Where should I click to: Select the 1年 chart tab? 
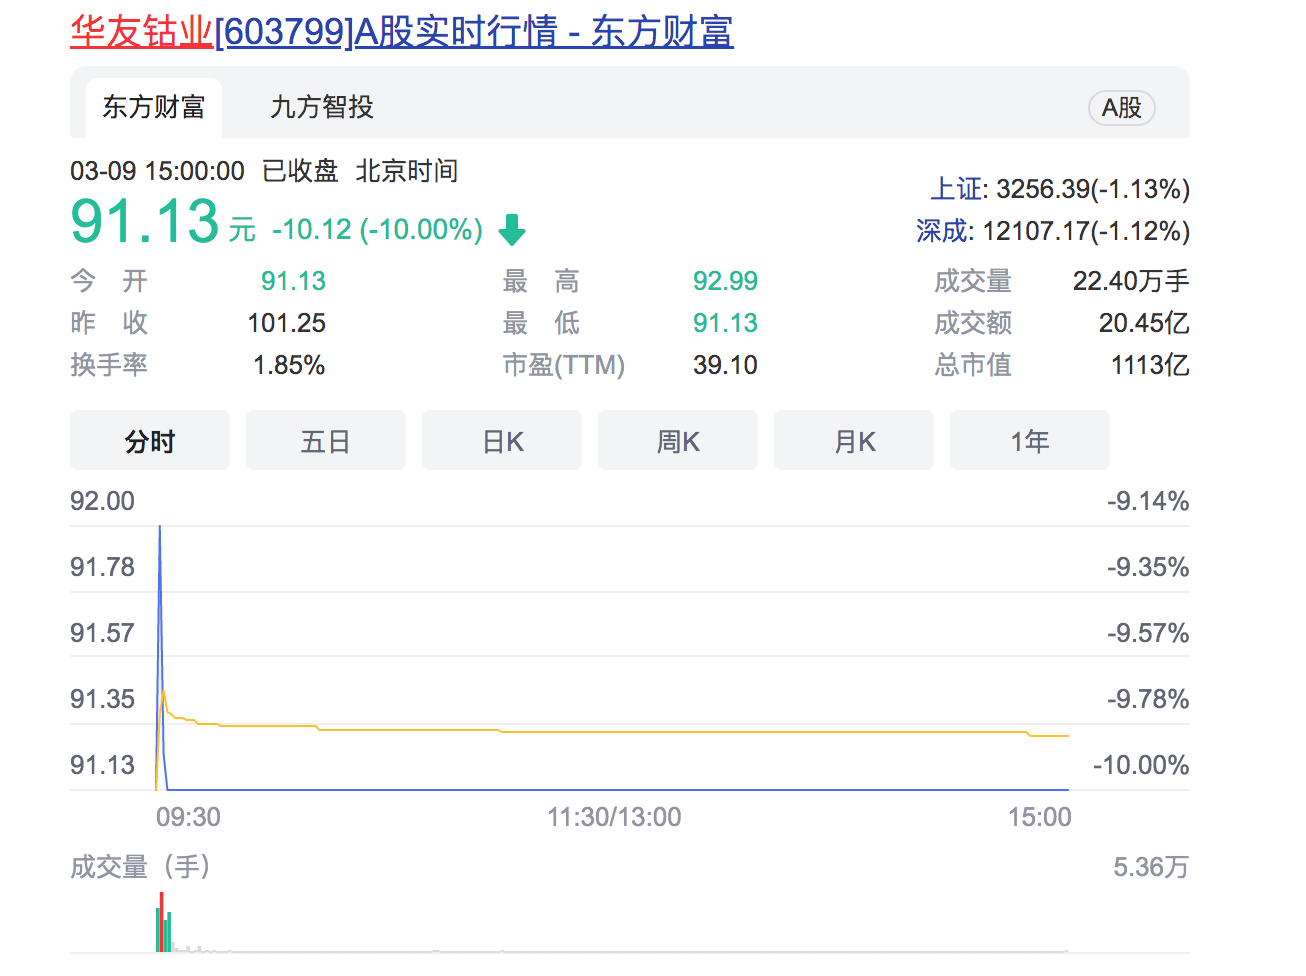(x=1030, y=440)
